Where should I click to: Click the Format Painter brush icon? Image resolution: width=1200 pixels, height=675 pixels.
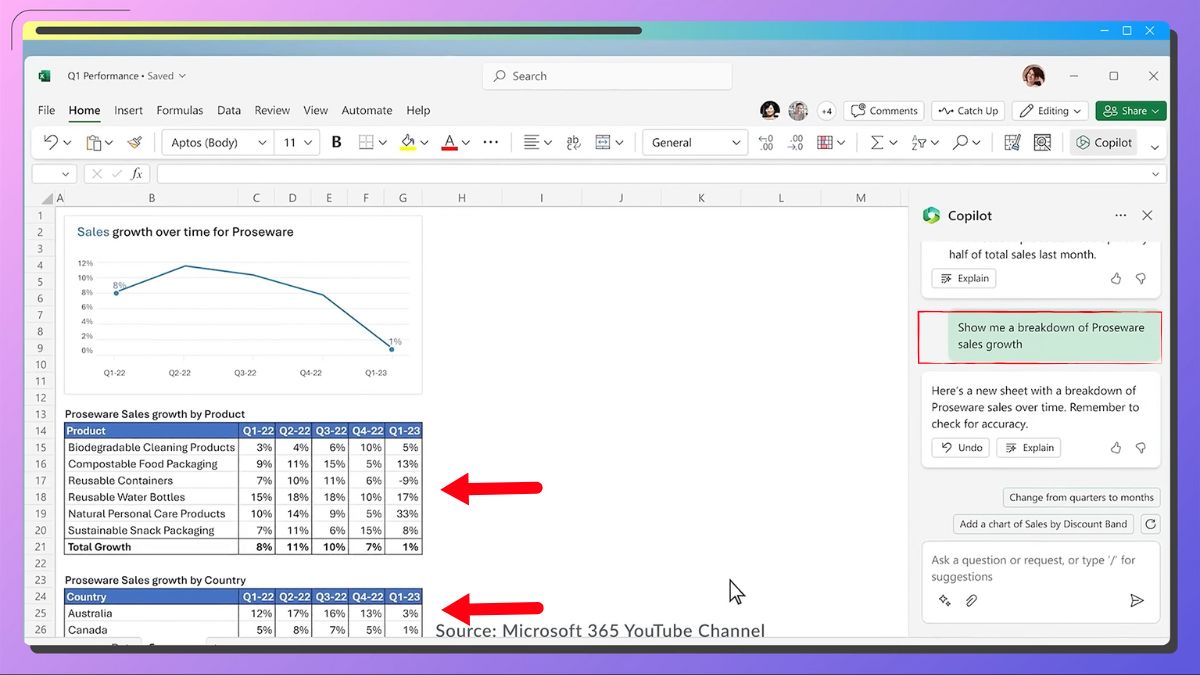tap(135, 143)
